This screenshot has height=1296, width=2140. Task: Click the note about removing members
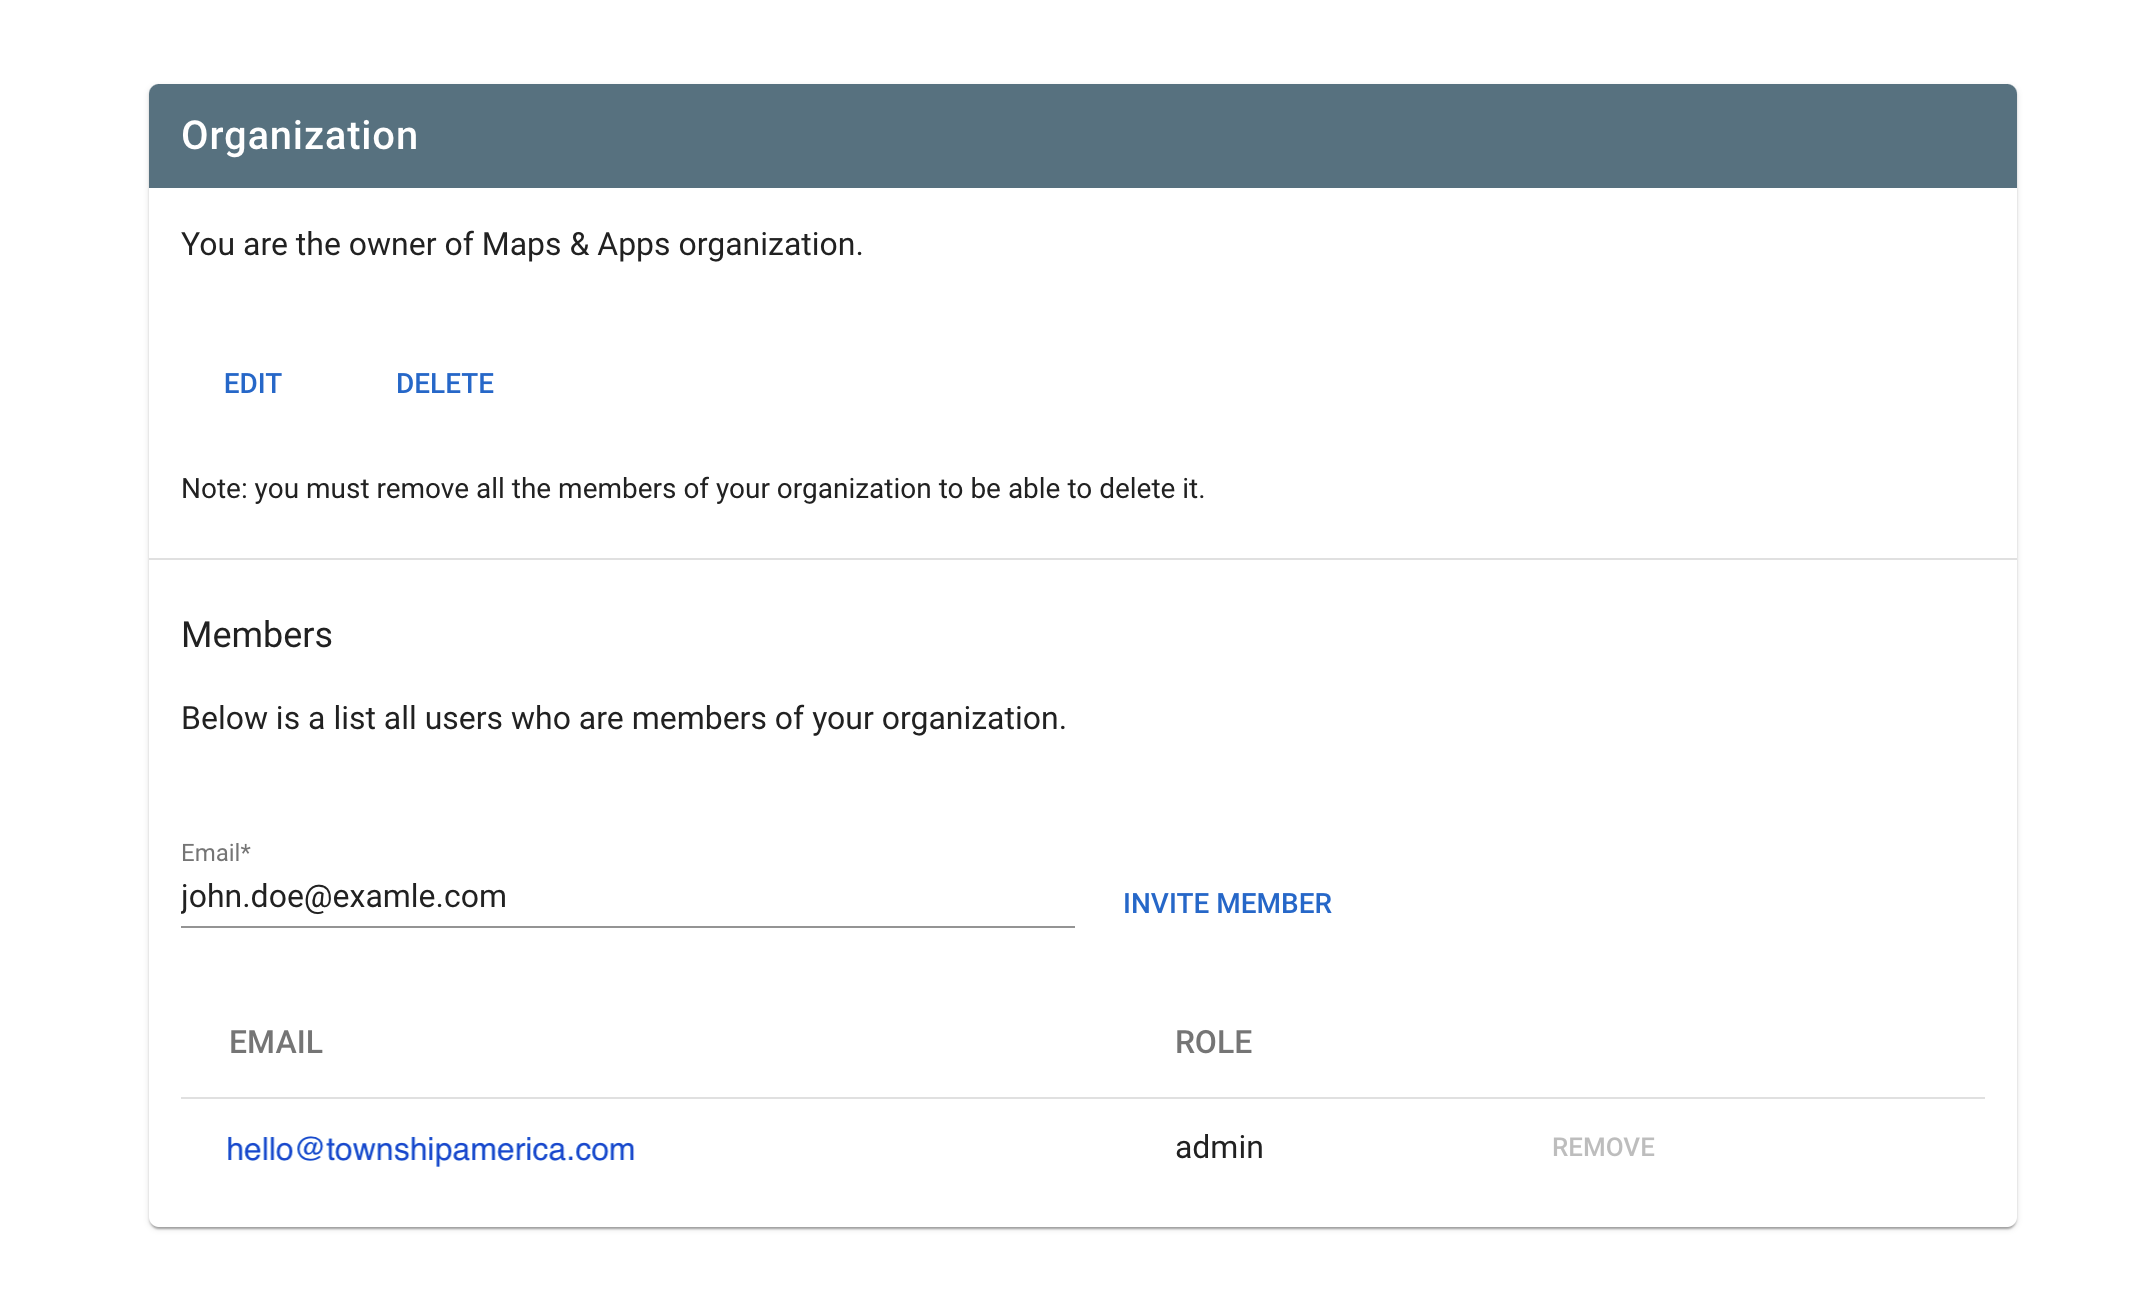pyautogui.click(x=693, y=489)
